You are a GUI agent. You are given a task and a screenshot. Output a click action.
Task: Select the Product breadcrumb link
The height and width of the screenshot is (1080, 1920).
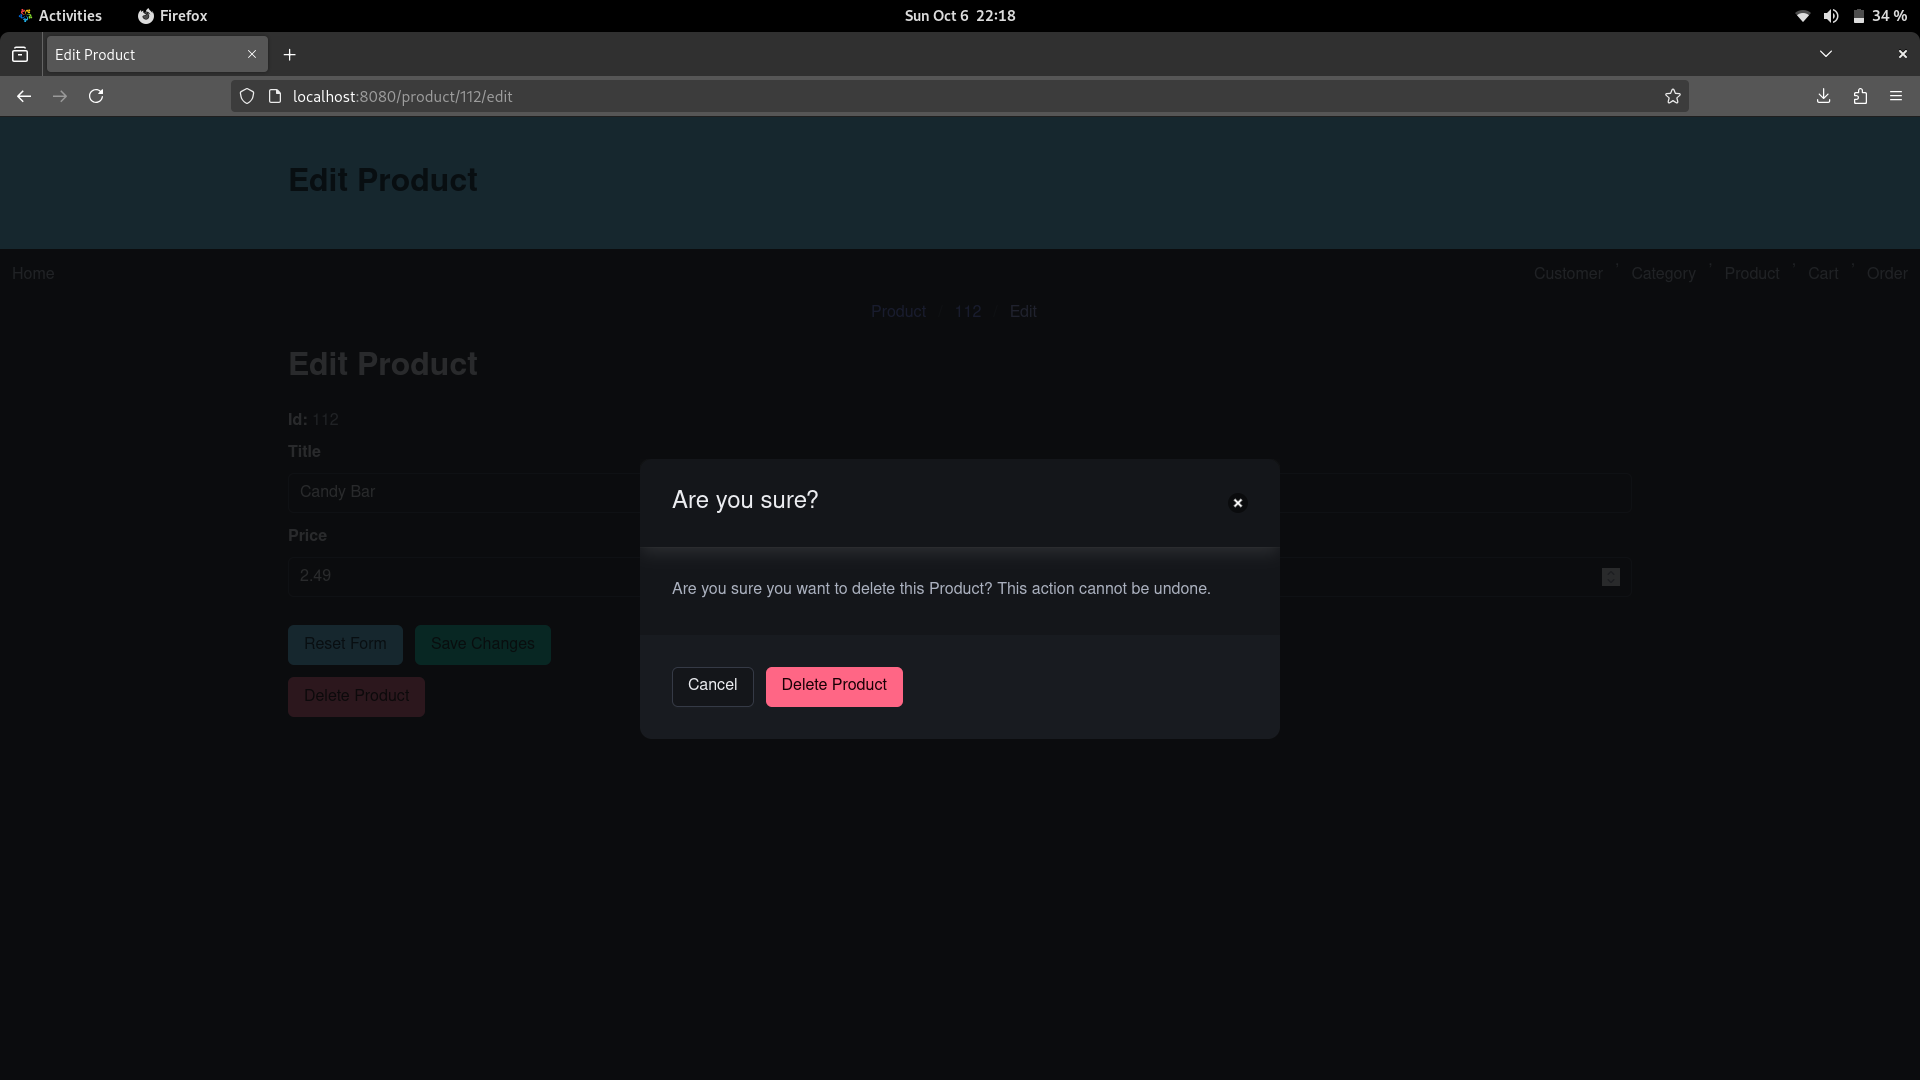(898, 311)
